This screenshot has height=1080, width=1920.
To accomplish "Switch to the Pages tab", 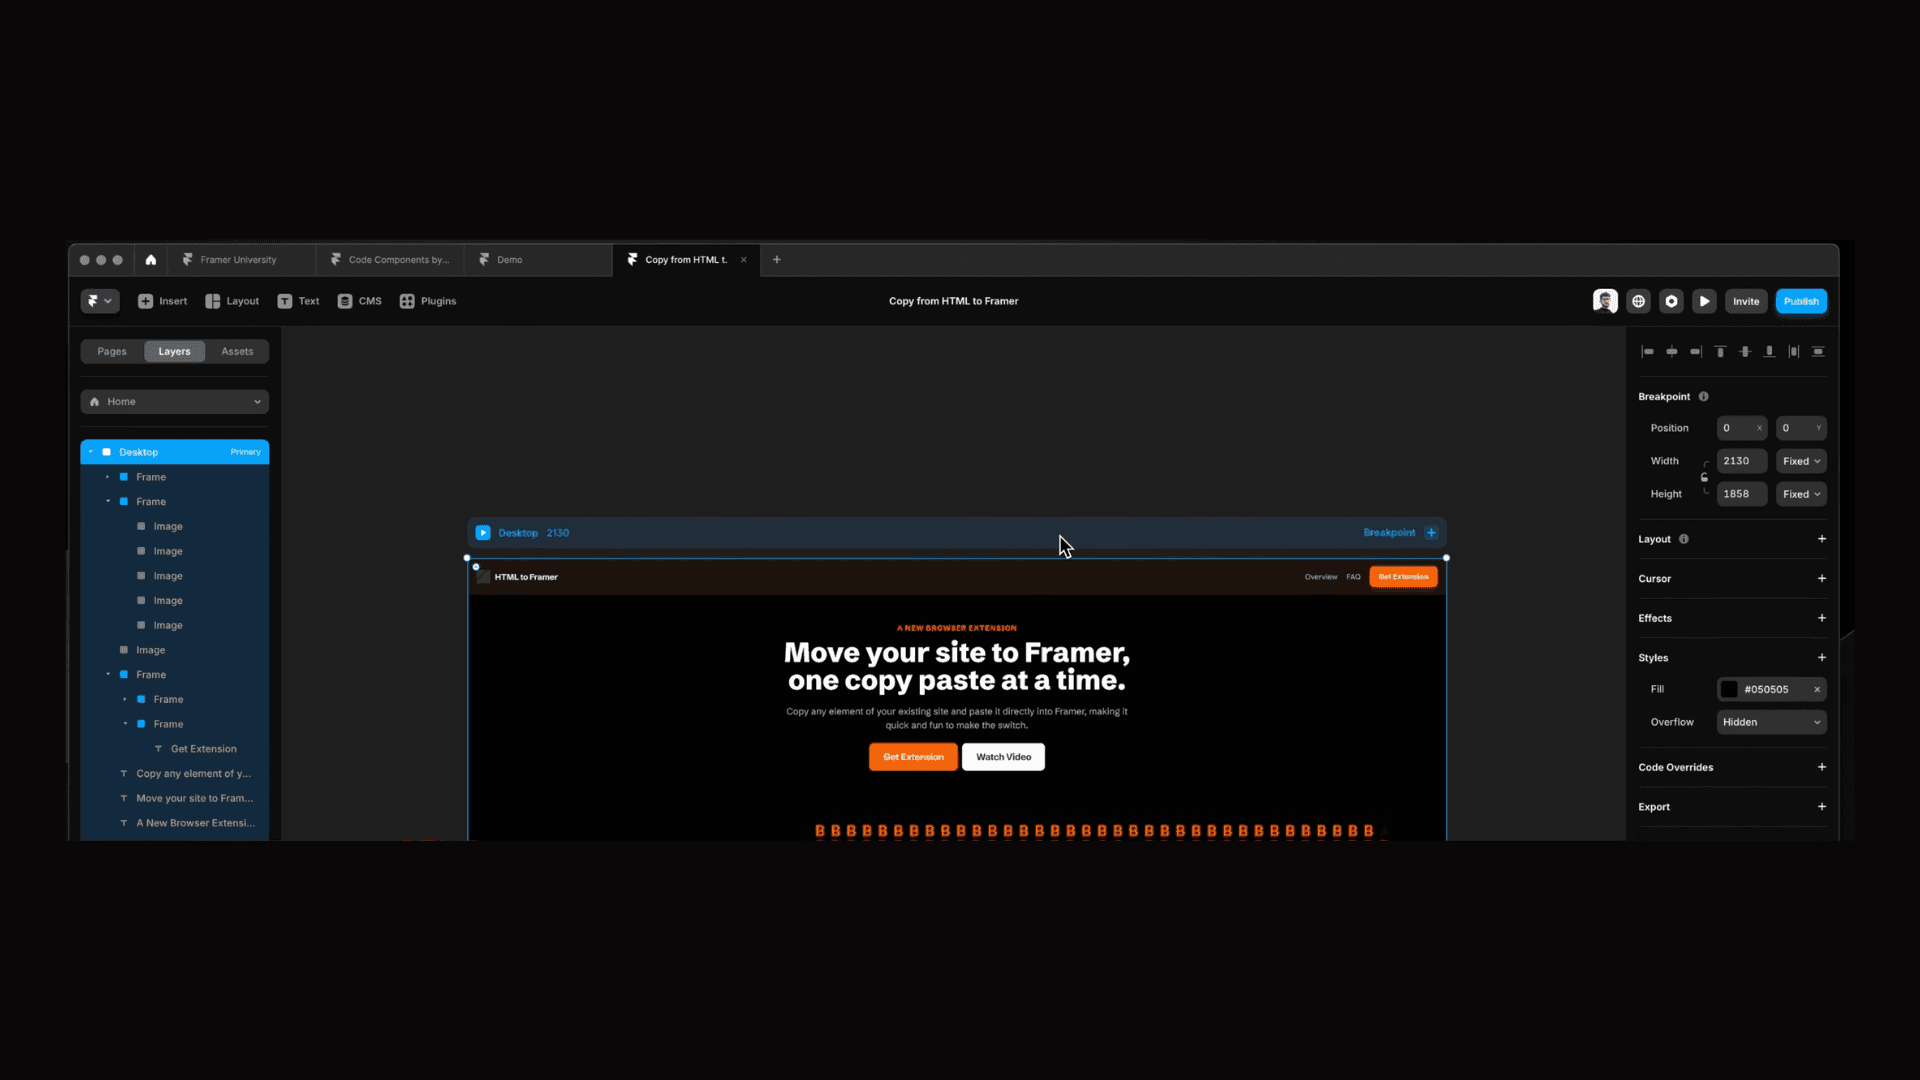I will coord(112,349).
